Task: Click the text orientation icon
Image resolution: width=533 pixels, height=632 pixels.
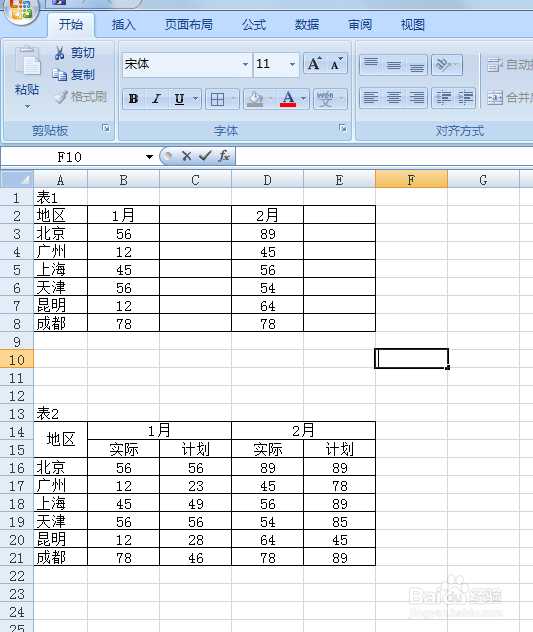Action: click(443, 64)
